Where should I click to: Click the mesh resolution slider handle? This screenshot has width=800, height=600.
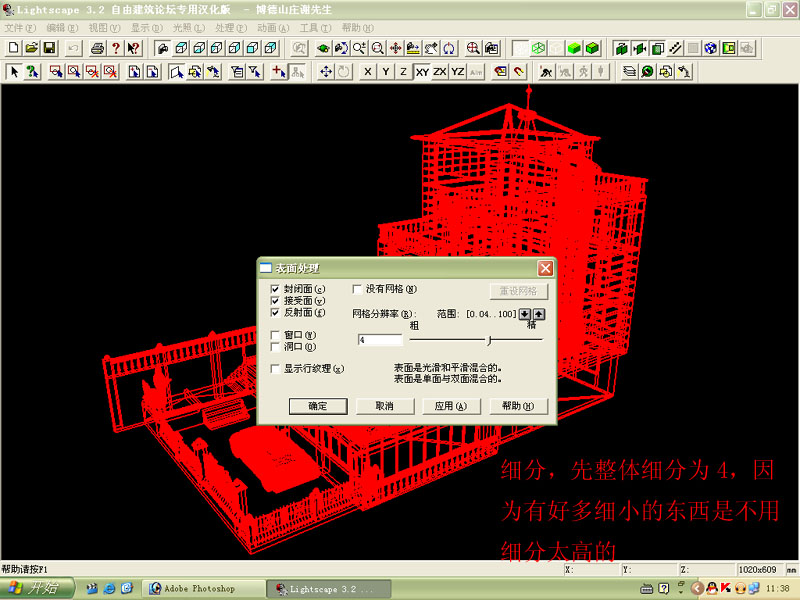489,340
